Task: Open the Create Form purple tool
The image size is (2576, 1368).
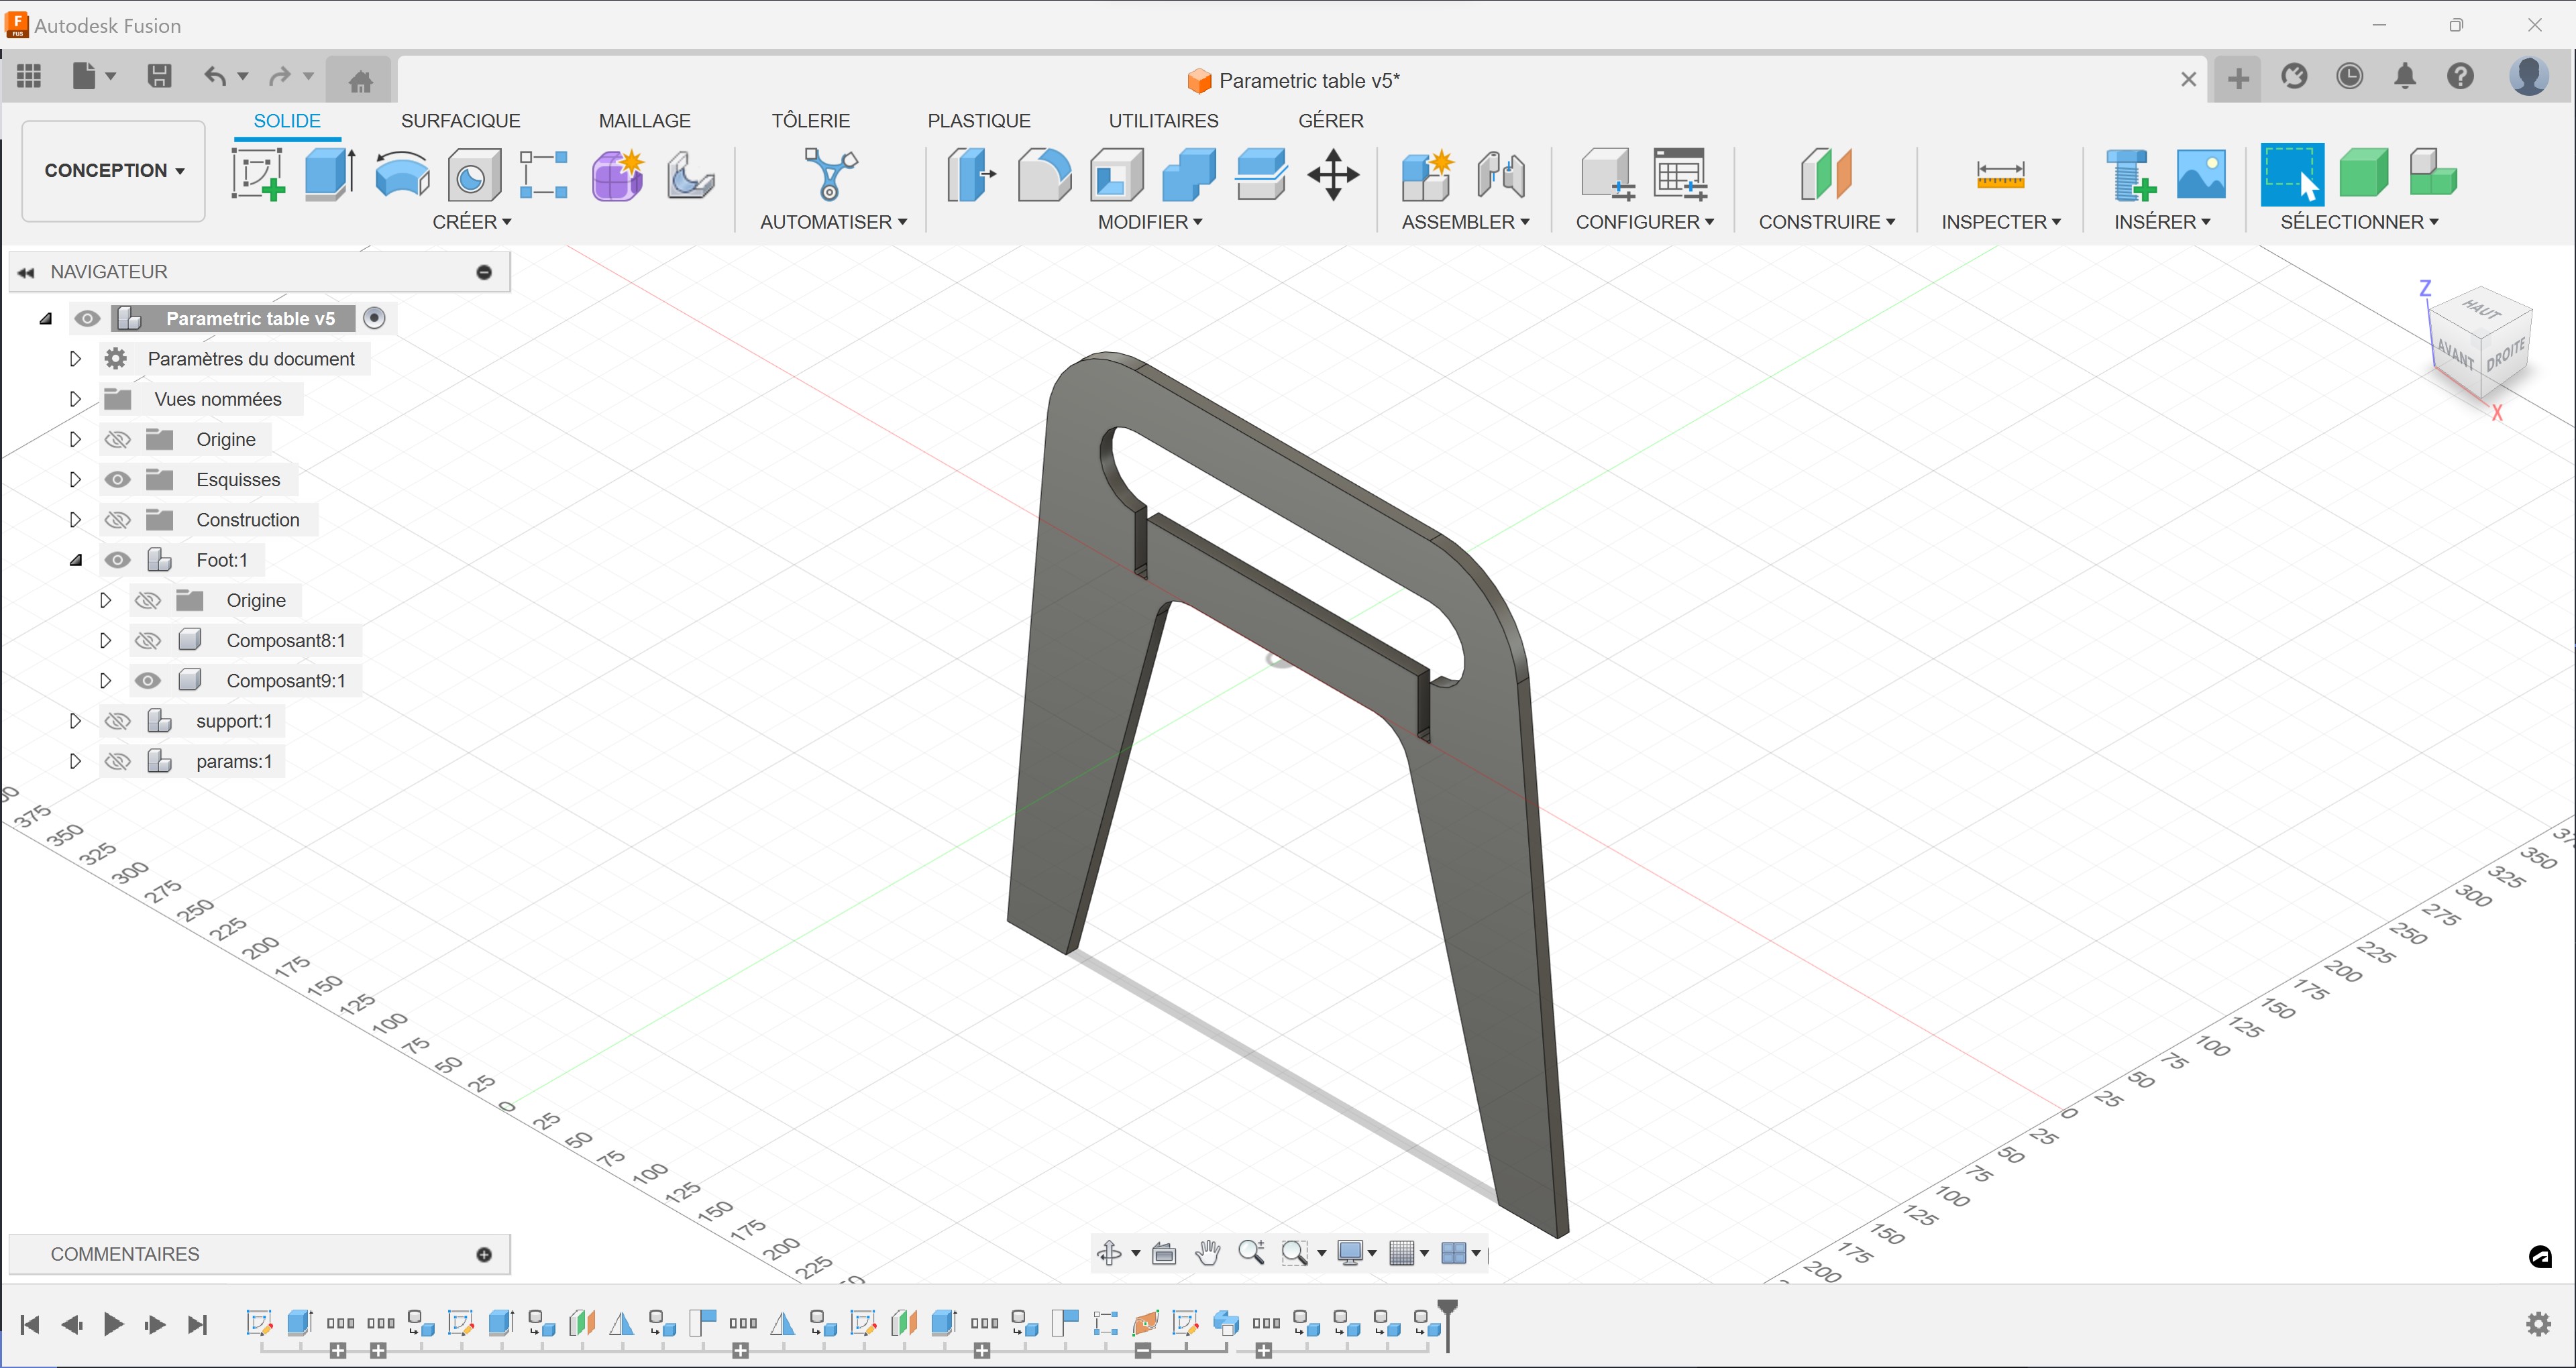Action: pyautogui.click(x=617, y=175)
